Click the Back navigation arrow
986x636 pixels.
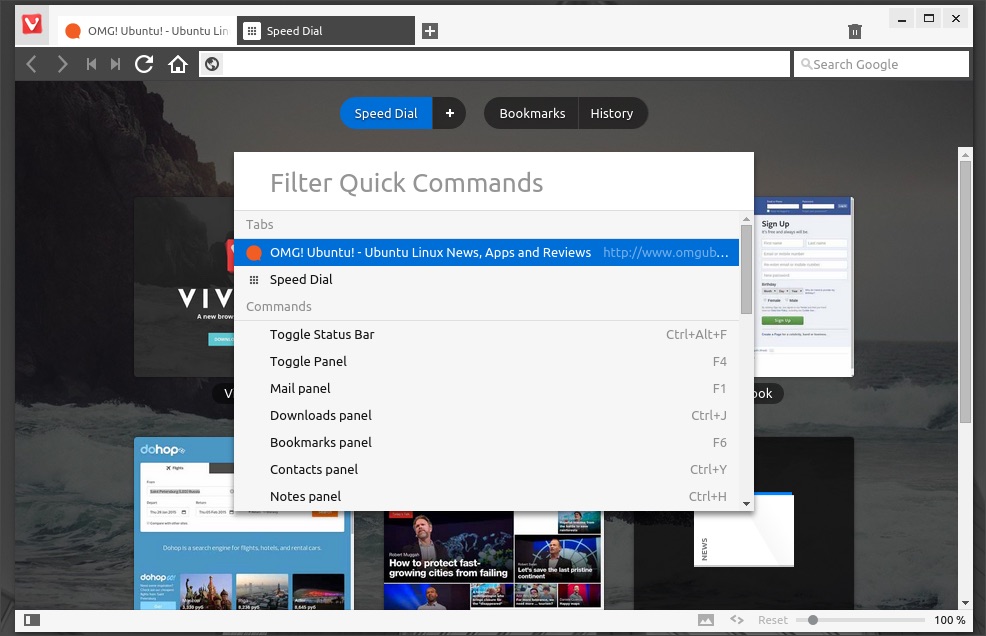31,64
